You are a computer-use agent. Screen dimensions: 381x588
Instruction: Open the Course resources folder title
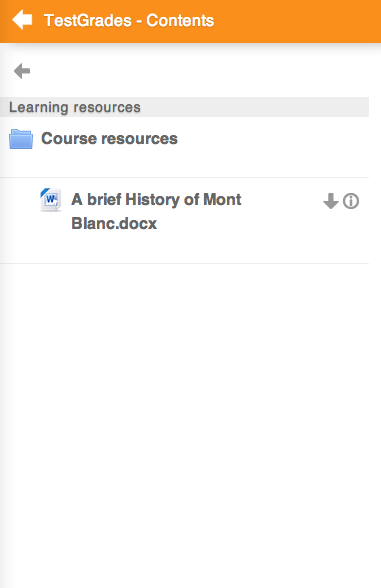pos(109,139)
